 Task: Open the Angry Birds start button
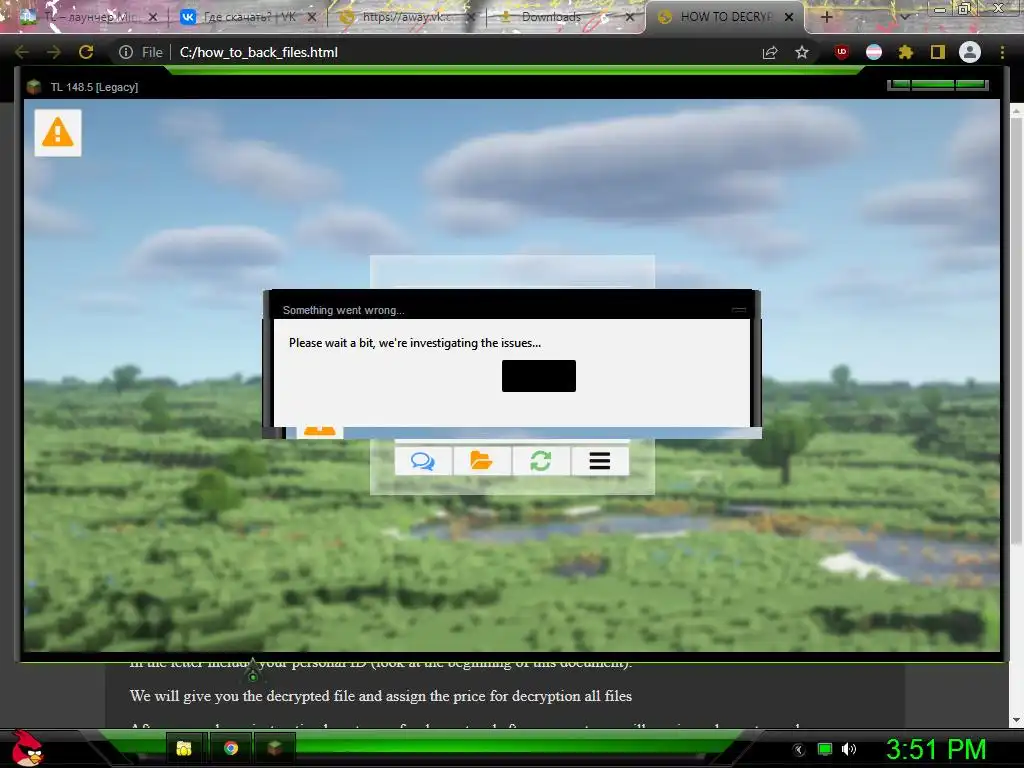[26, 748]
